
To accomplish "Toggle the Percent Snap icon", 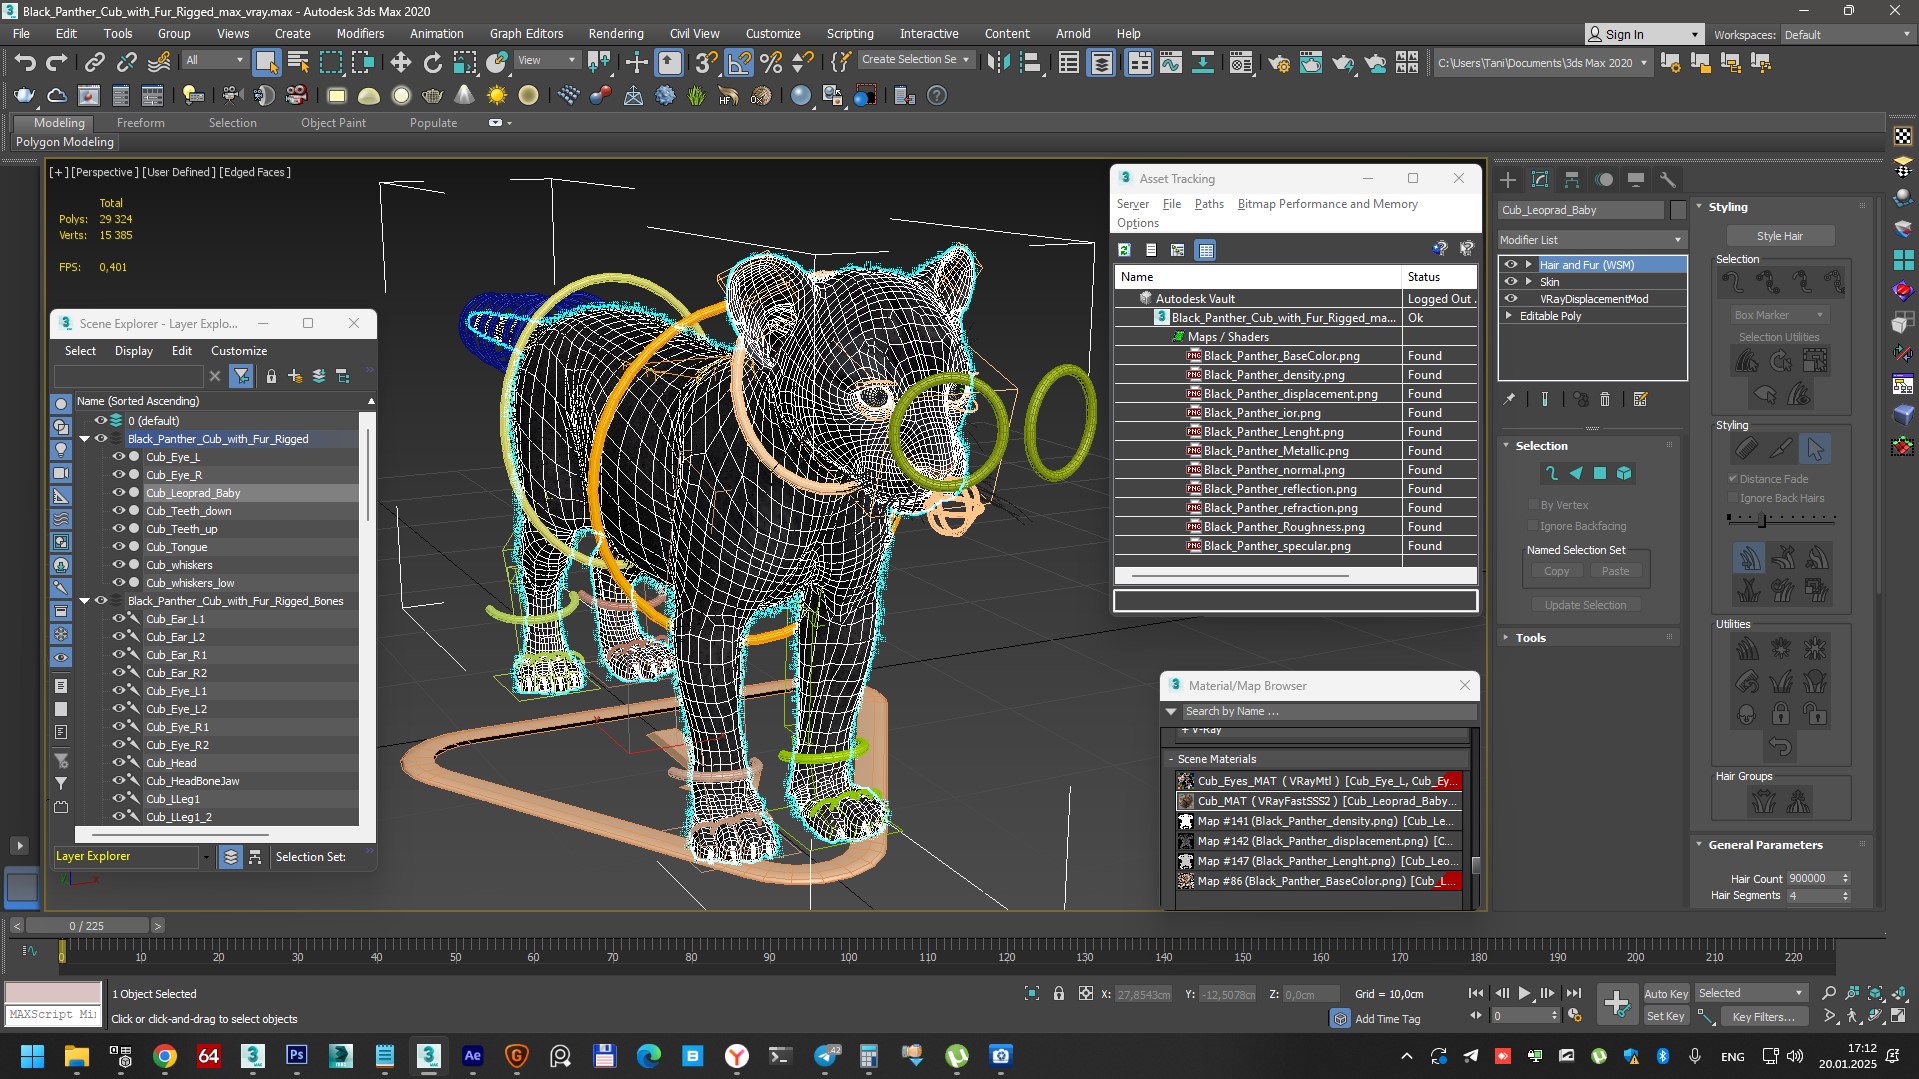I will coord(771,63).
